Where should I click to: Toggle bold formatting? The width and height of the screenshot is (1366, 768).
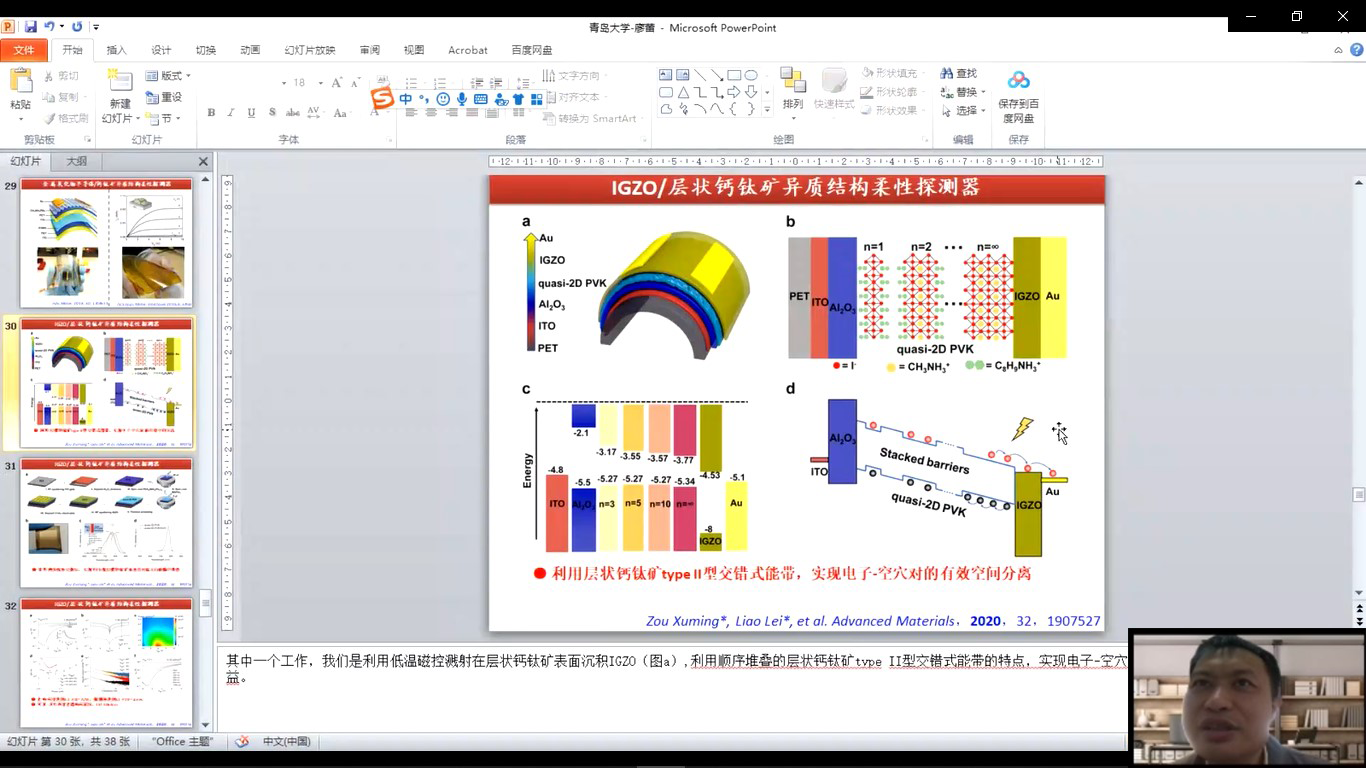point(211,113)
